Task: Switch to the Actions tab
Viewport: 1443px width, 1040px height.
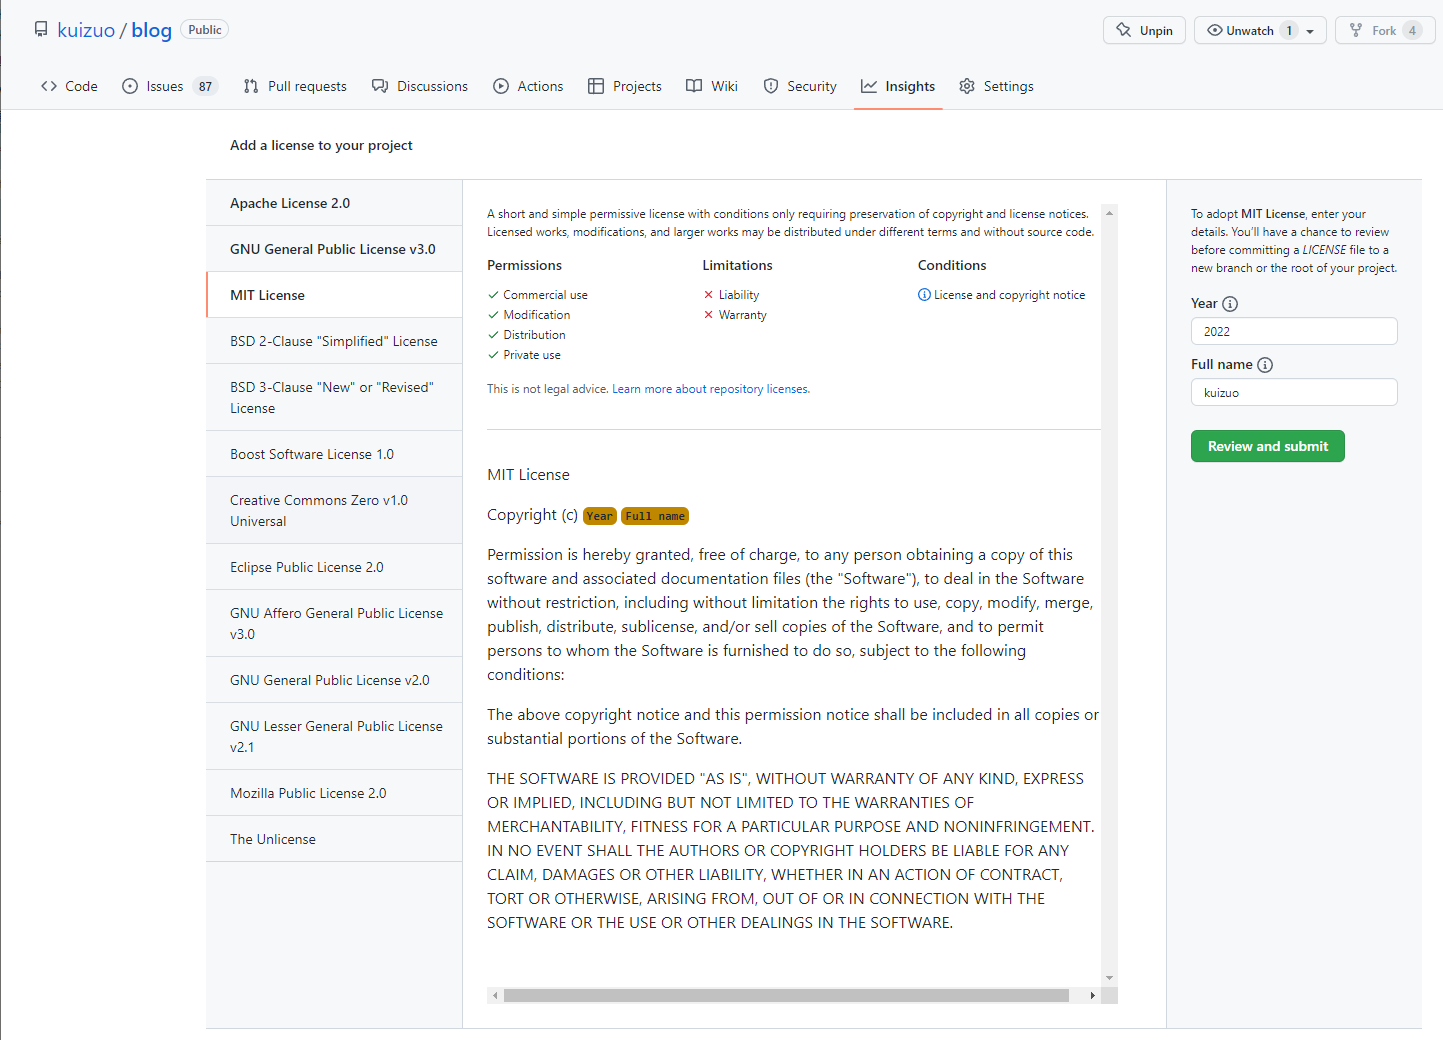Action: [528, 86]
